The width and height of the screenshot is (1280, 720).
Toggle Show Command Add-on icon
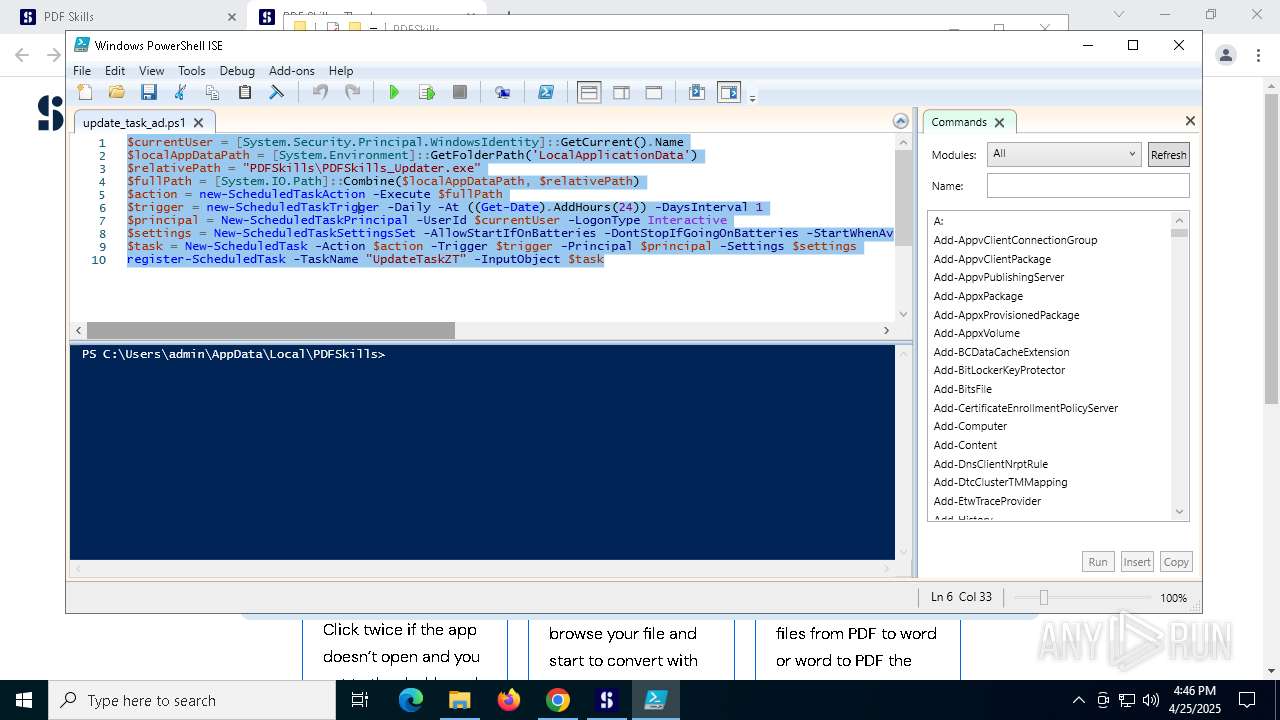pyautogui.click(x=729, y=93)
